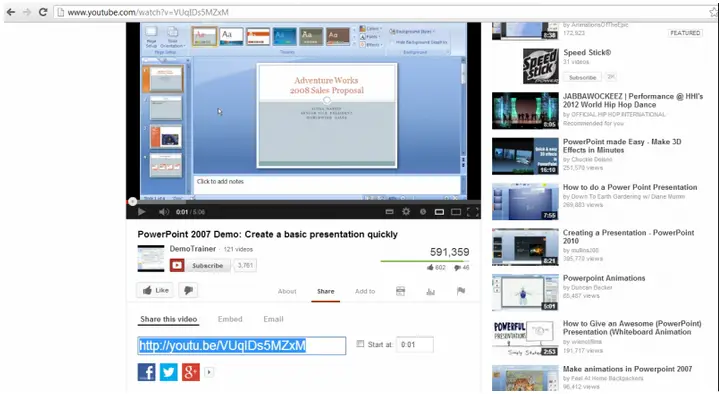The width and height of the screenshot is (719, 394).
Task: Click the dislike thumbs-down button
Action: (x=188, y=290)
